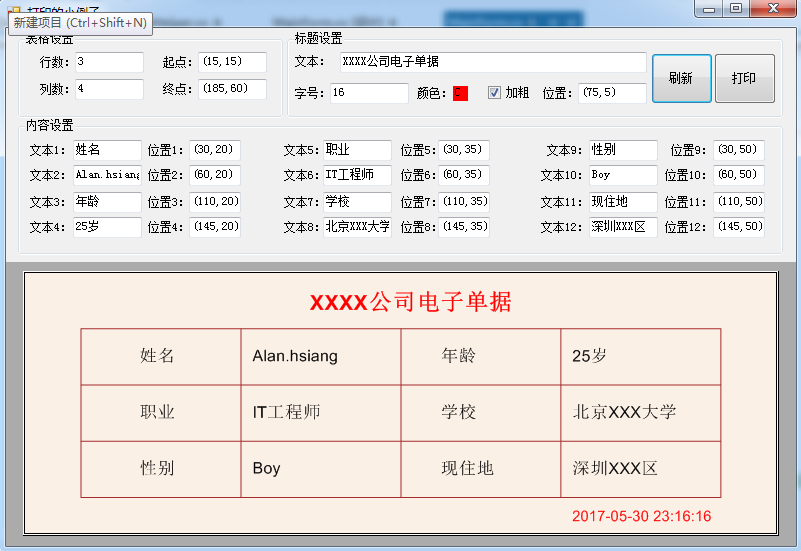Focus 文本10 field containing Boy
The height and width of the screenshot is (551, 801).
coord(623,175)
